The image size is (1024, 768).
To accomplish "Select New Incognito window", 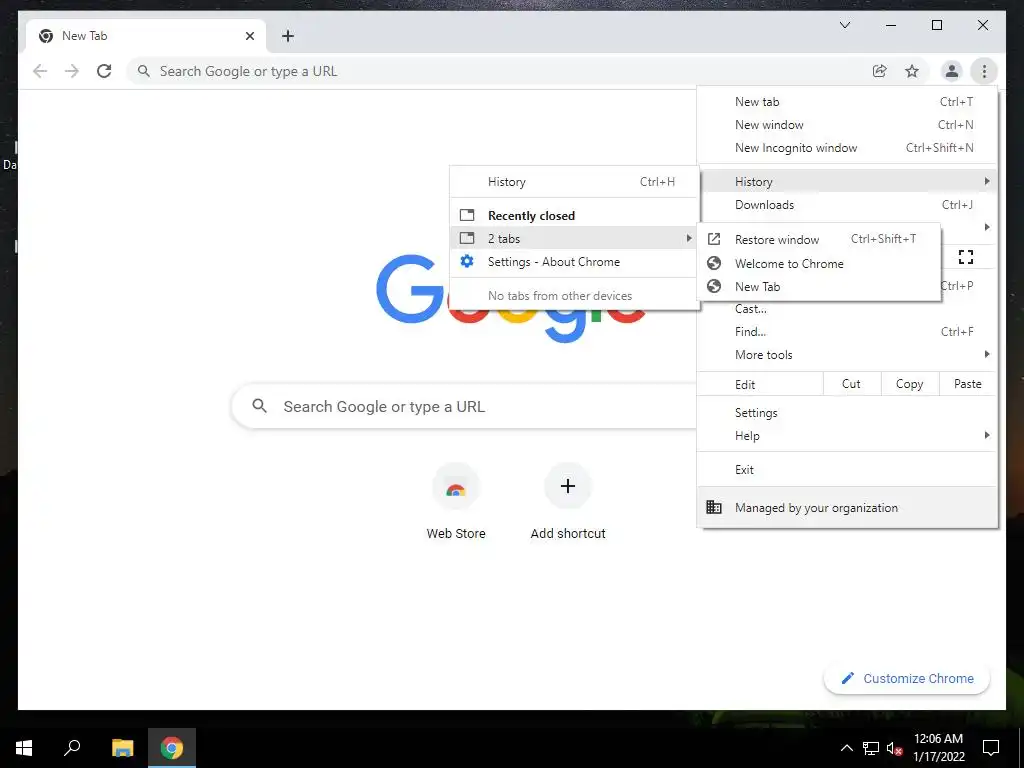I will coord(847,148).
